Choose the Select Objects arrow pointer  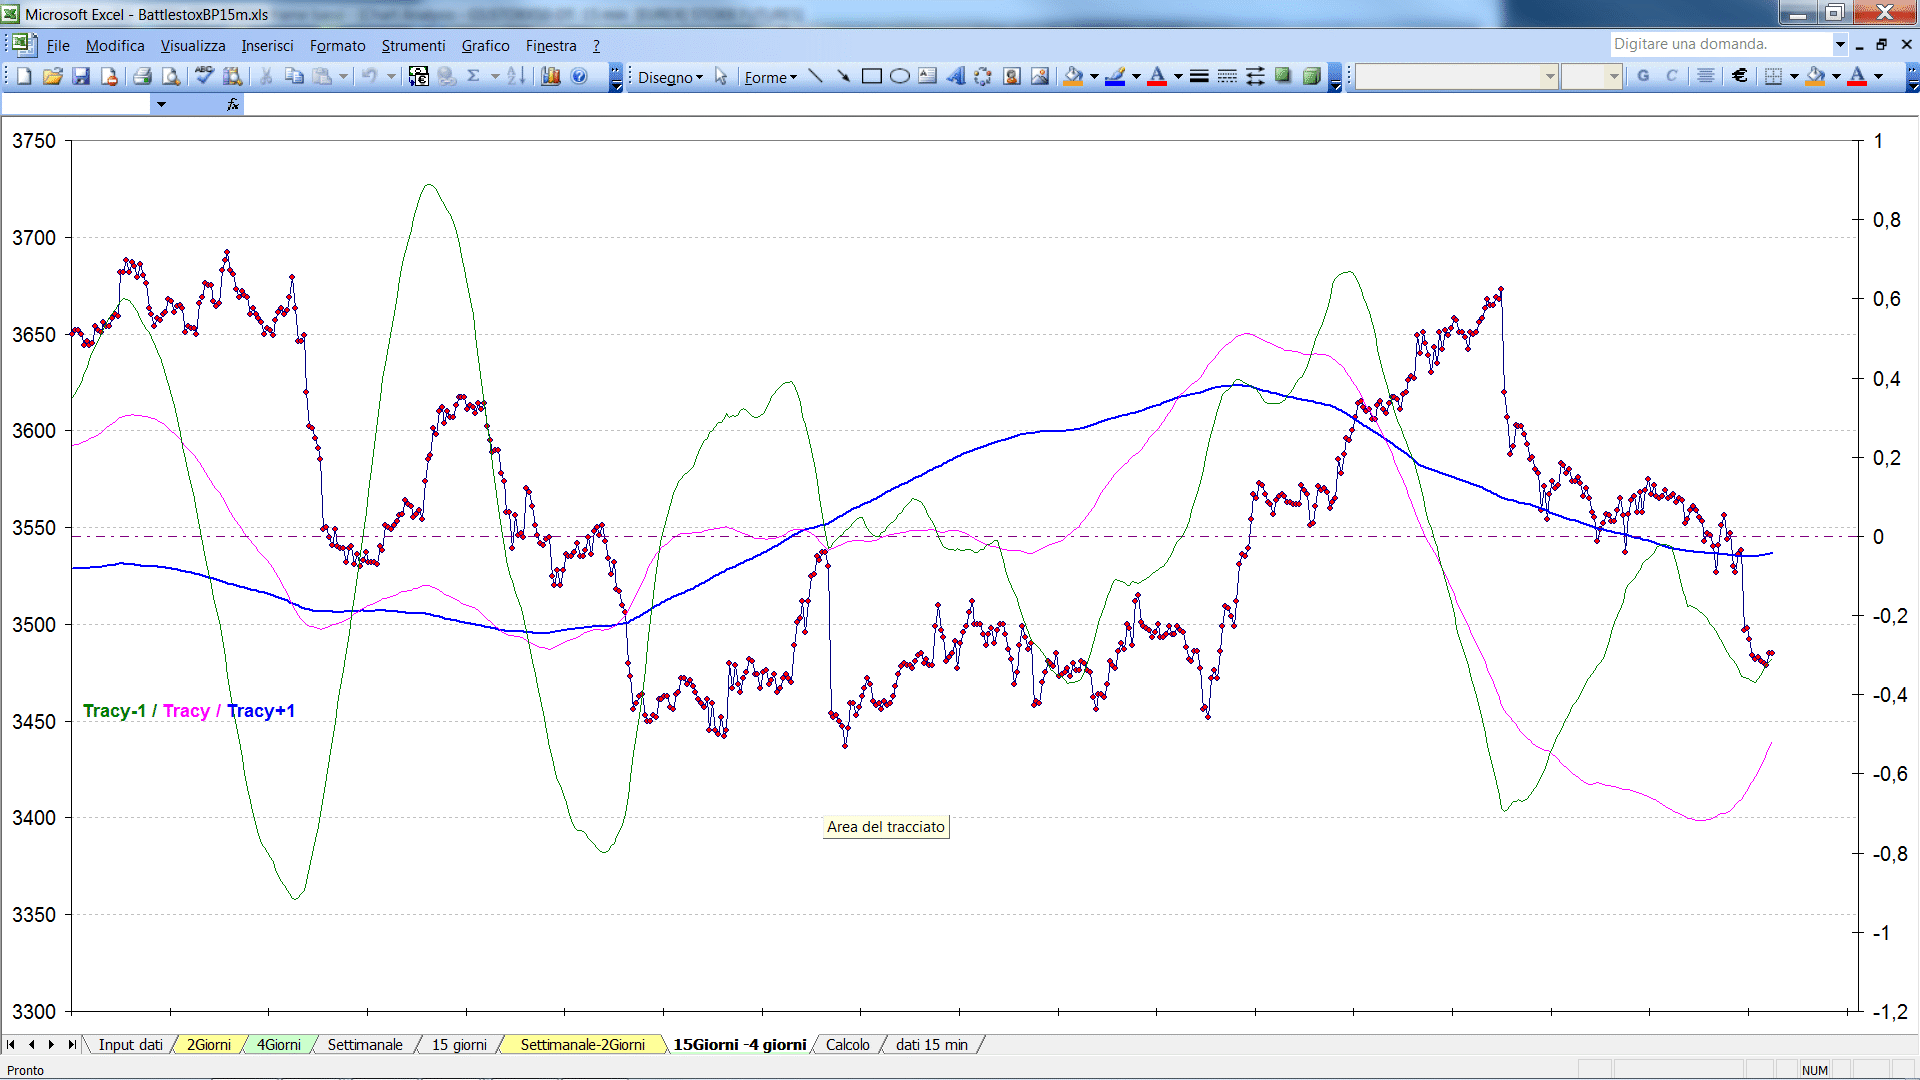point(721,77)
